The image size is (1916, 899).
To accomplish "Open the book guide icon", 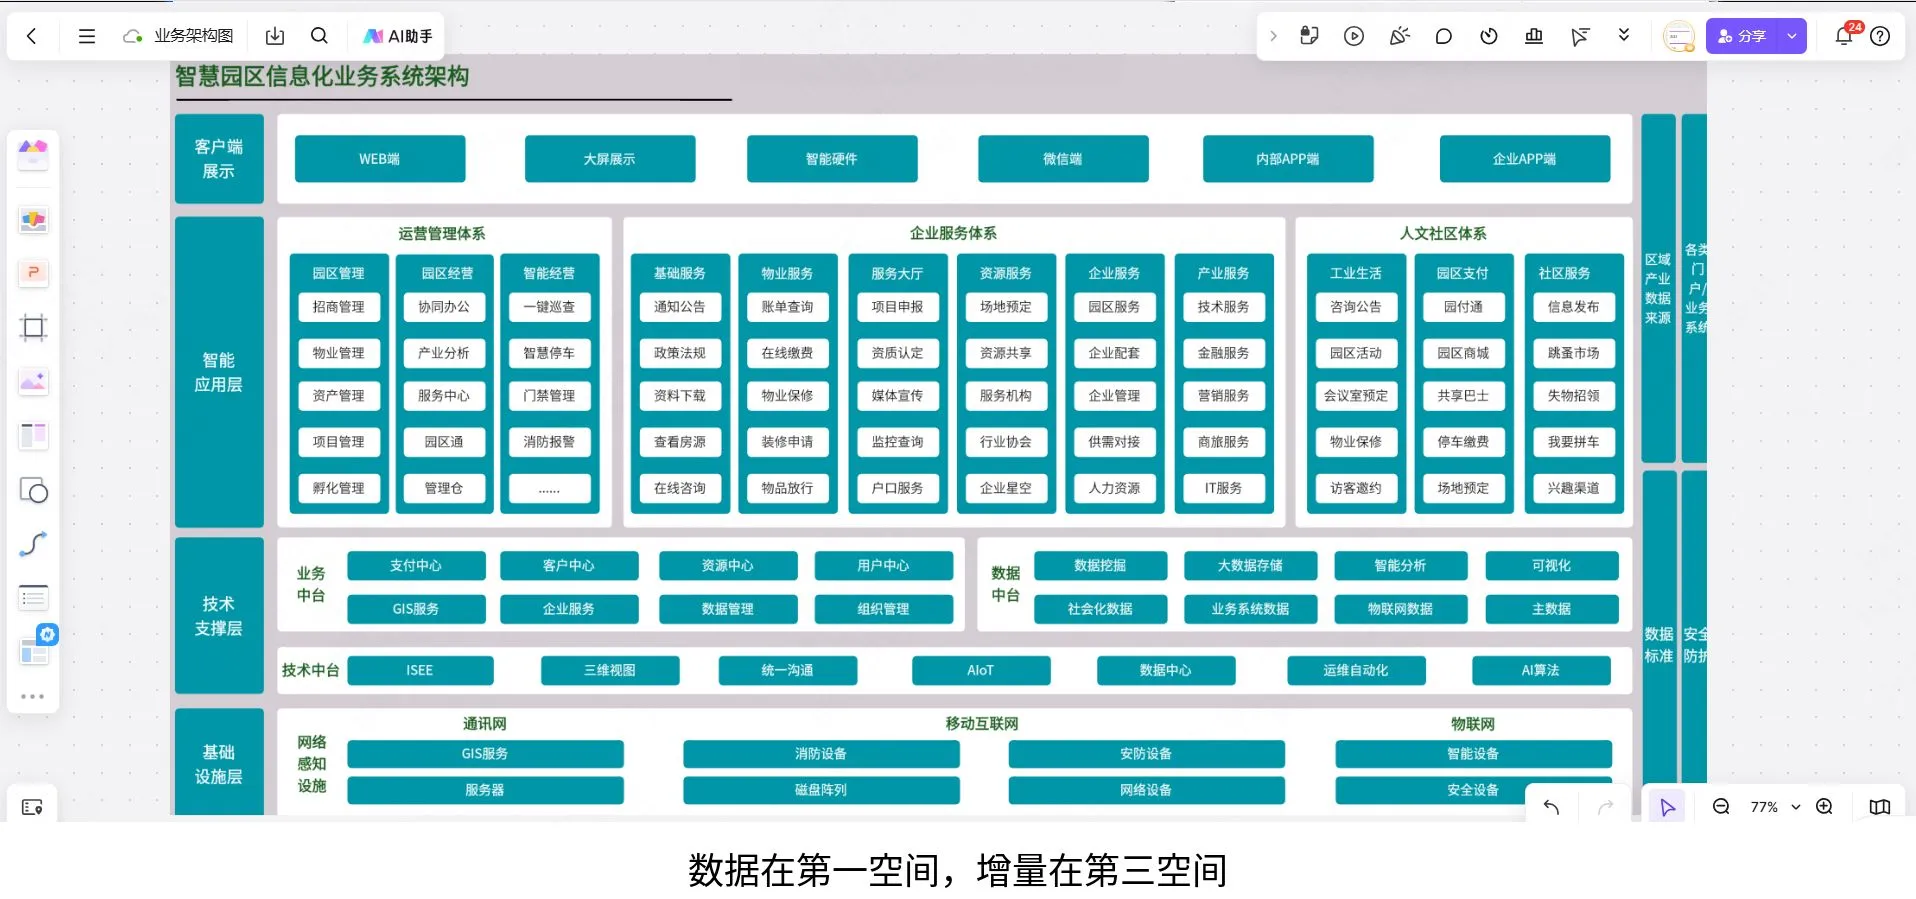I will 1880,807.
